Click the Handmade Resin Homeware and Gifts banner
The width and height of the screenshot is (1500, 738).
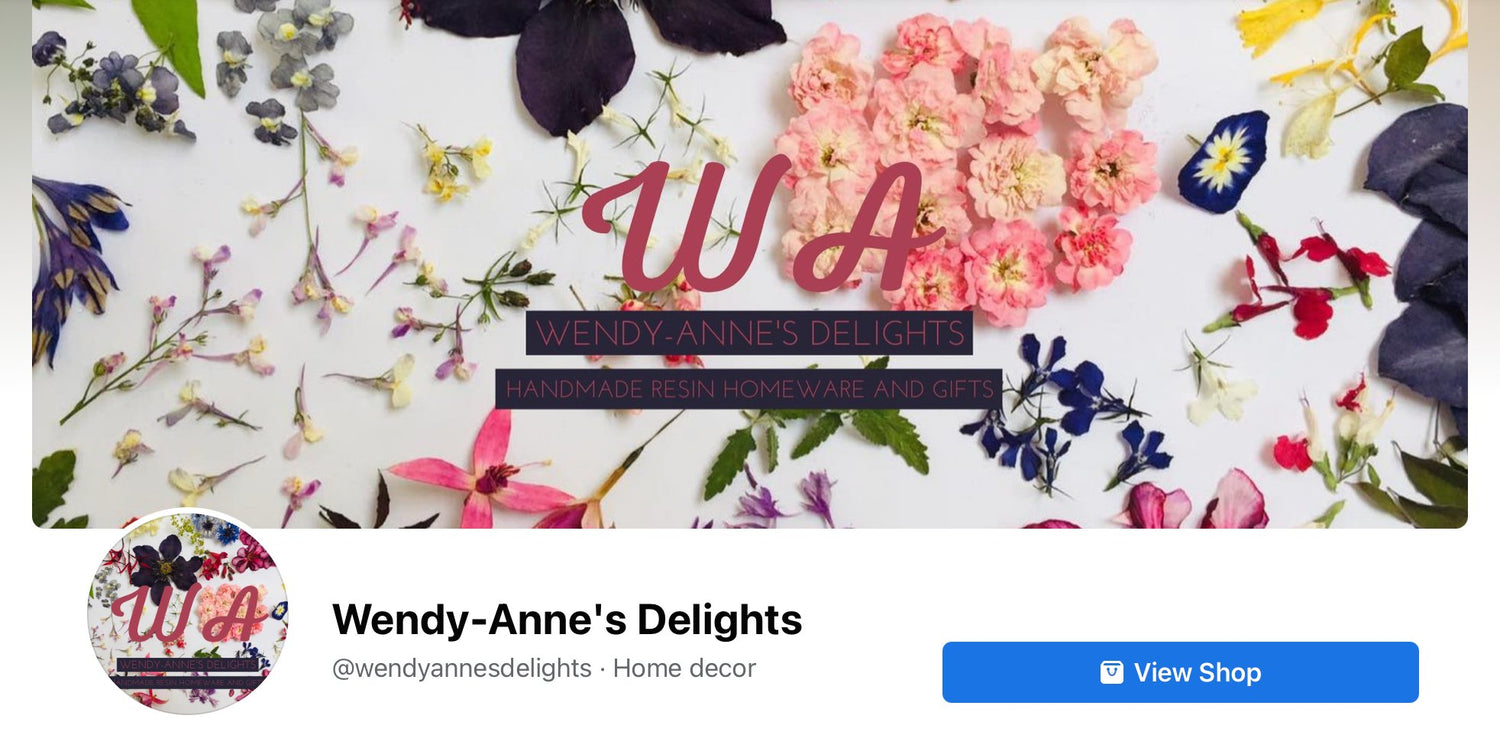(749, 389)
